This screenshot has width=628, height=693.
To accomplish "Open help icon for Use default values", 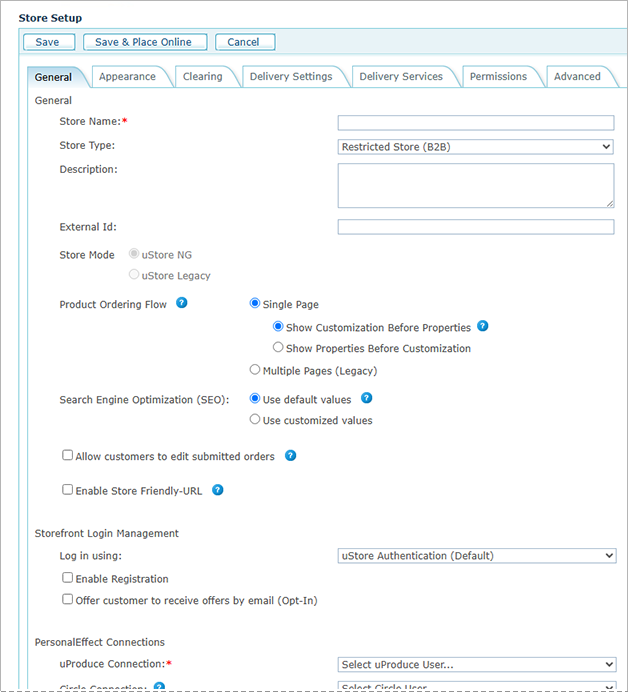I will pos(366,398).
